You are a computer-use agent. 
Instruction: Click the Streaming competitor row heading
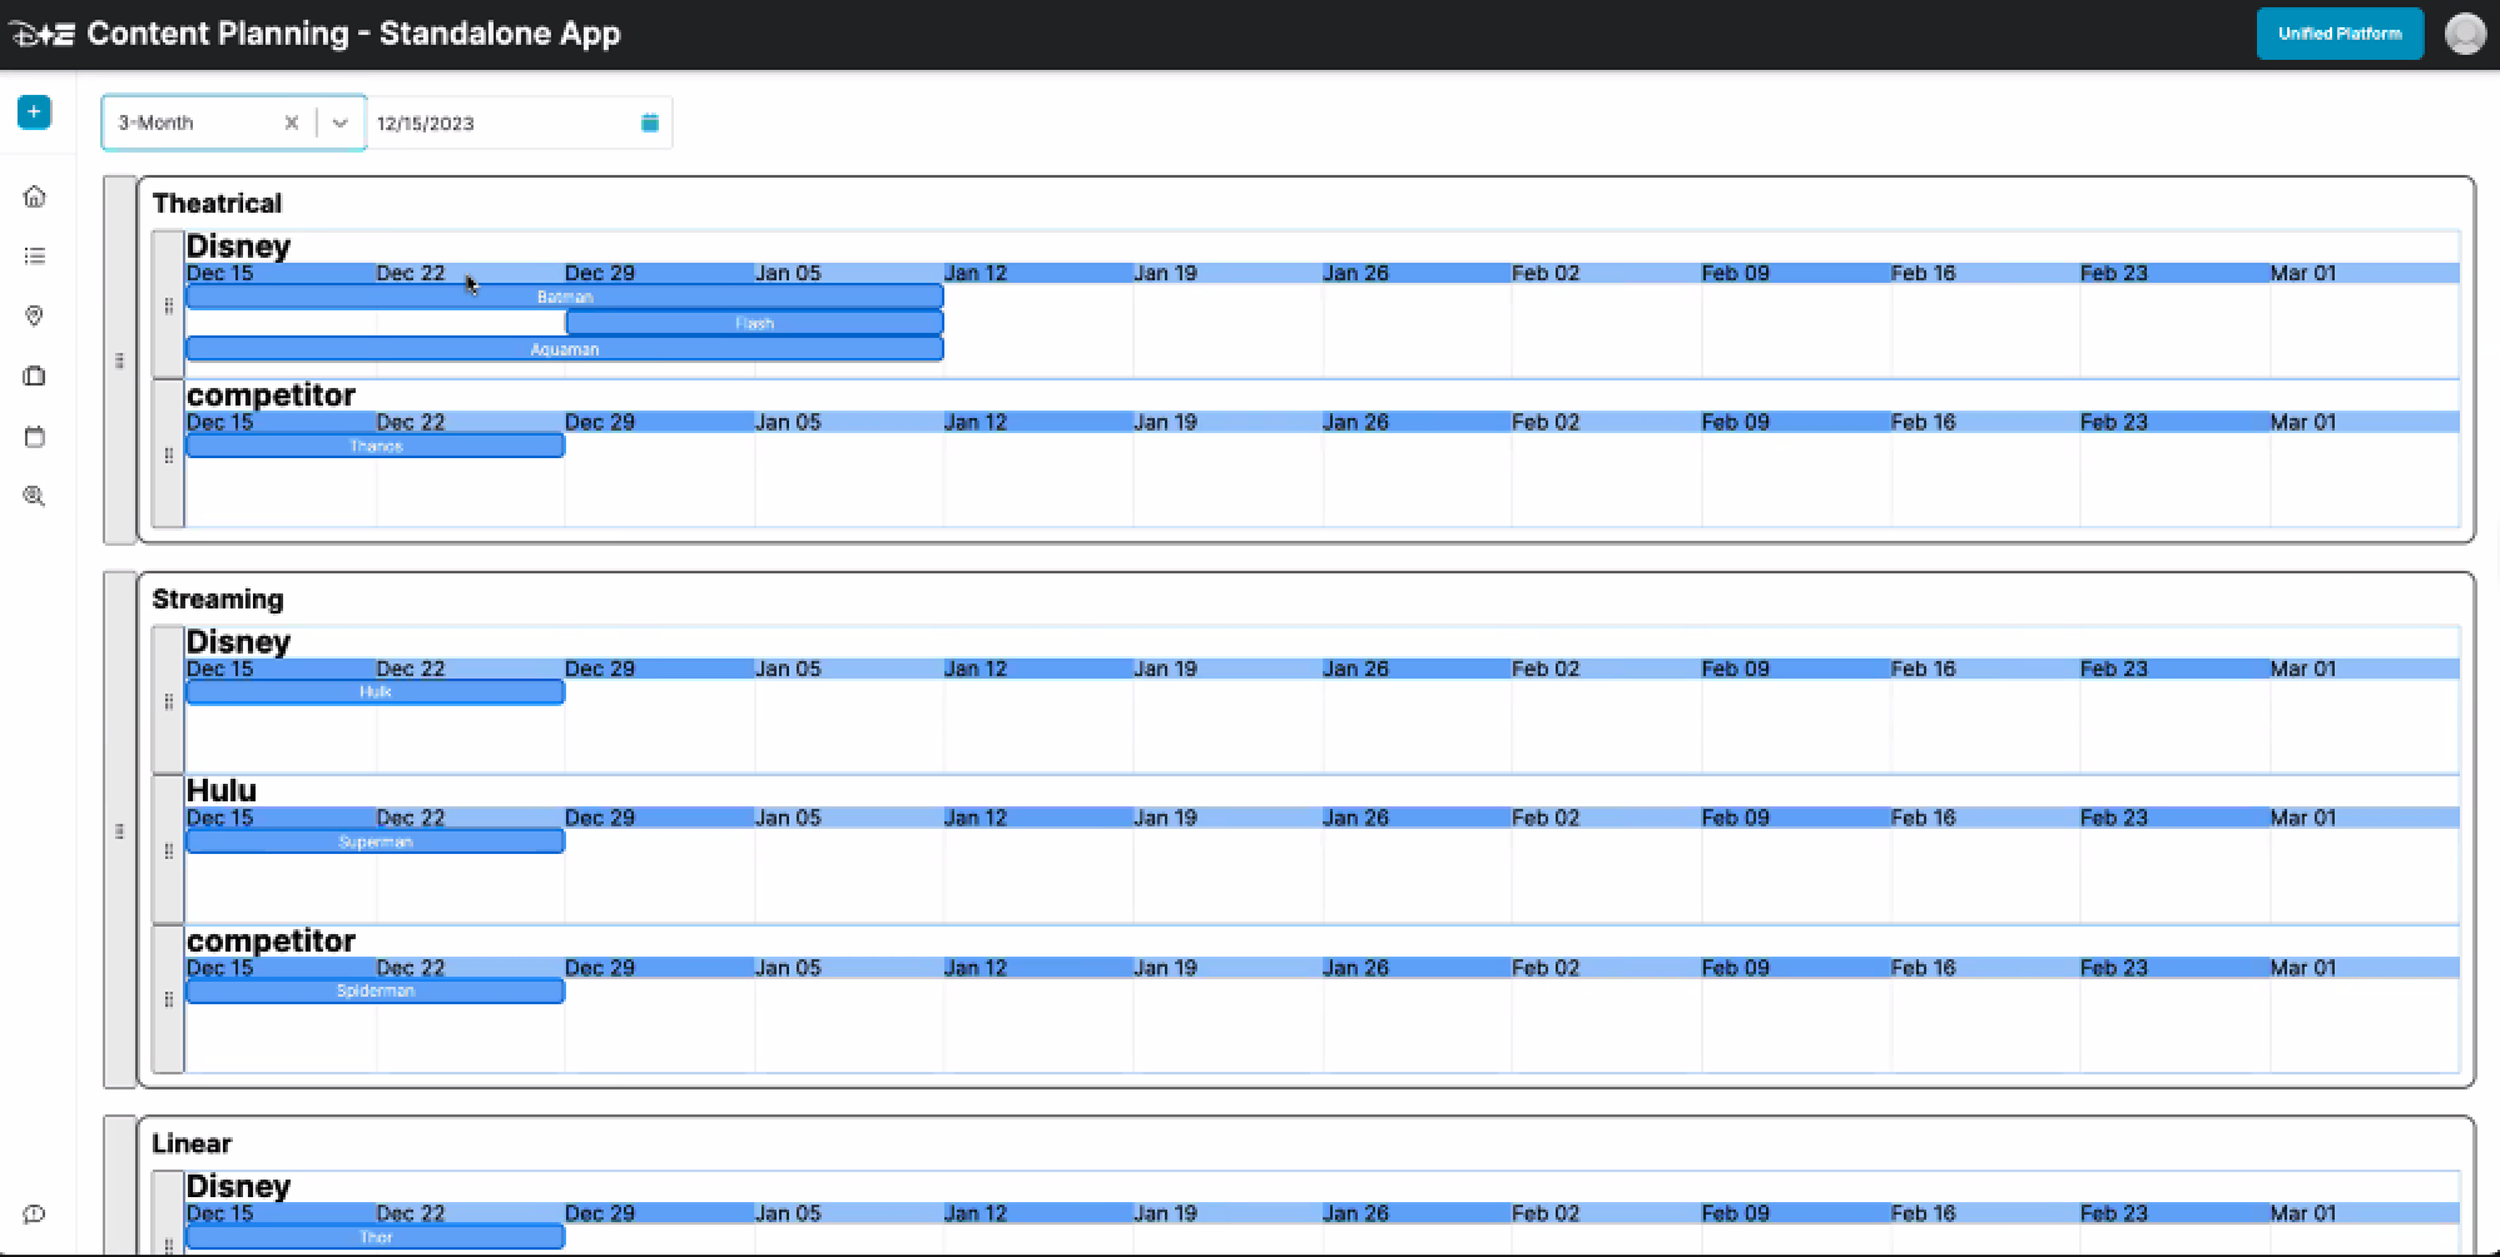point(271,941)
